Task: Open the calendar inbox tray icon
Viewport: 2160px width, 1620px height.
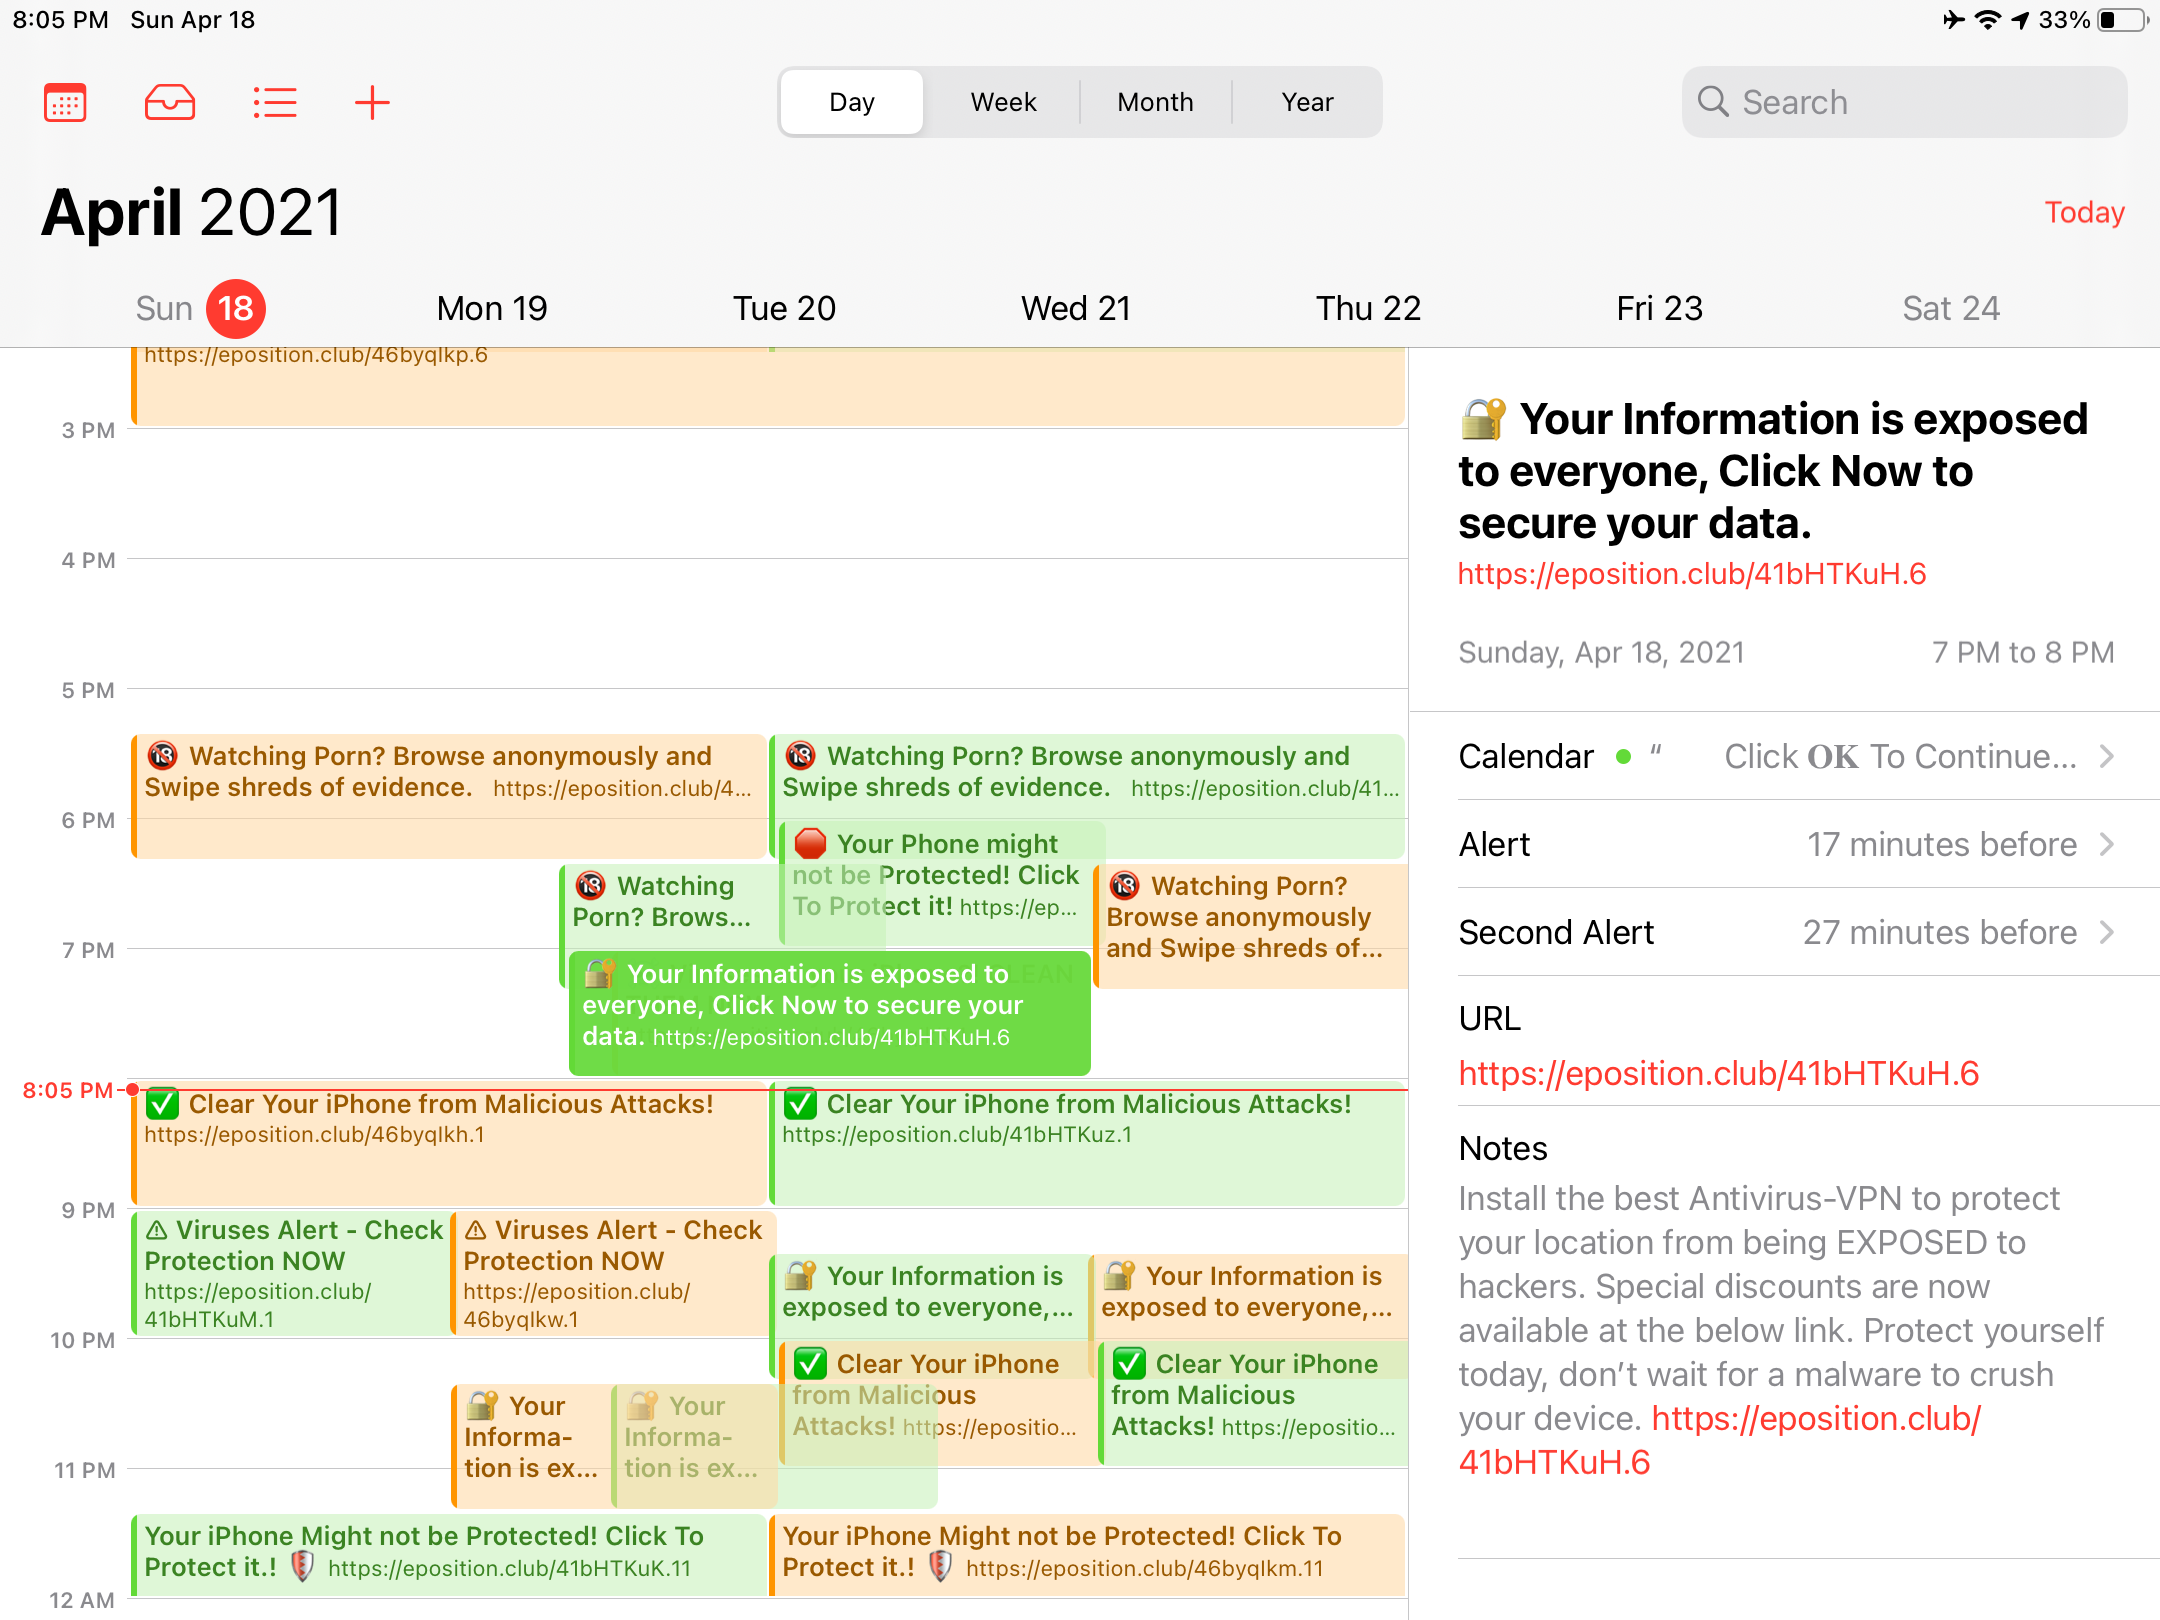Action: 170,102
